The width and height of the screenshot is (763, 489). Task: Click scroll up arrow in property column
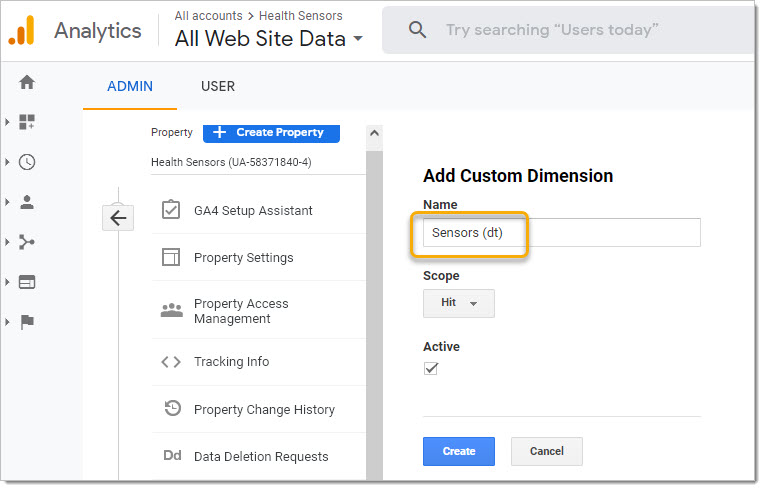point(375,132)
